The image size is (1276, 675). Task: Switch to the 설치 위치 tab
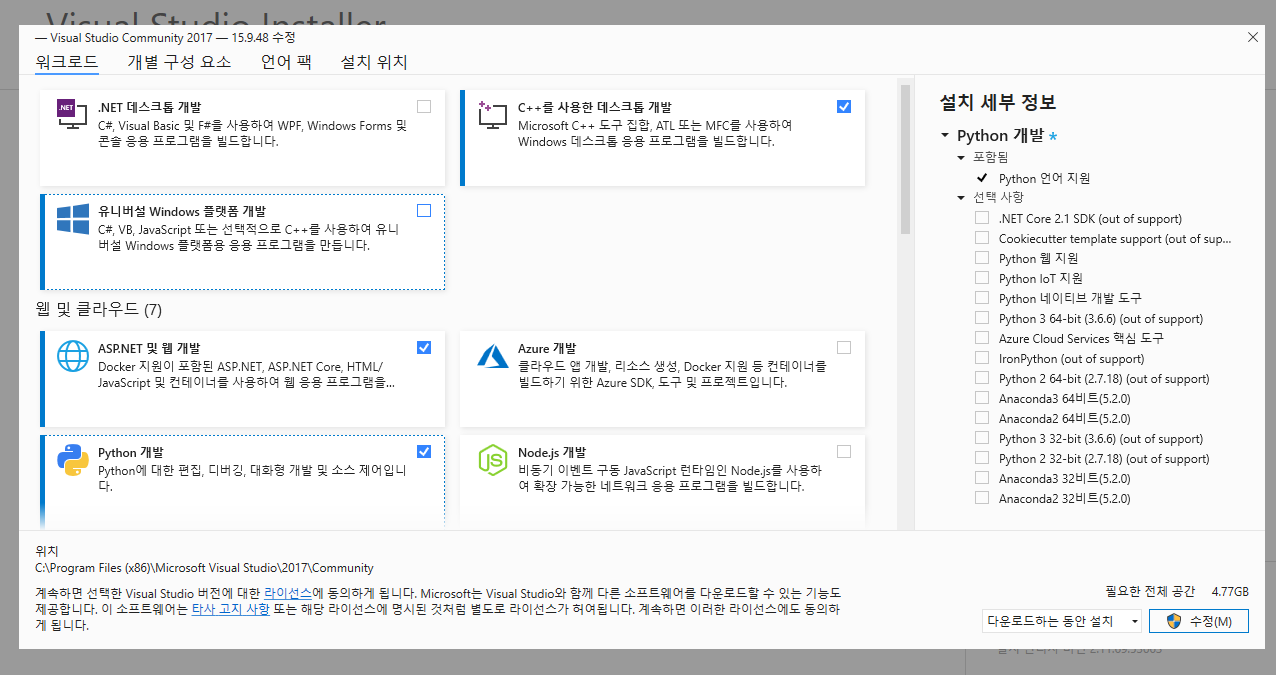(374, 62)
